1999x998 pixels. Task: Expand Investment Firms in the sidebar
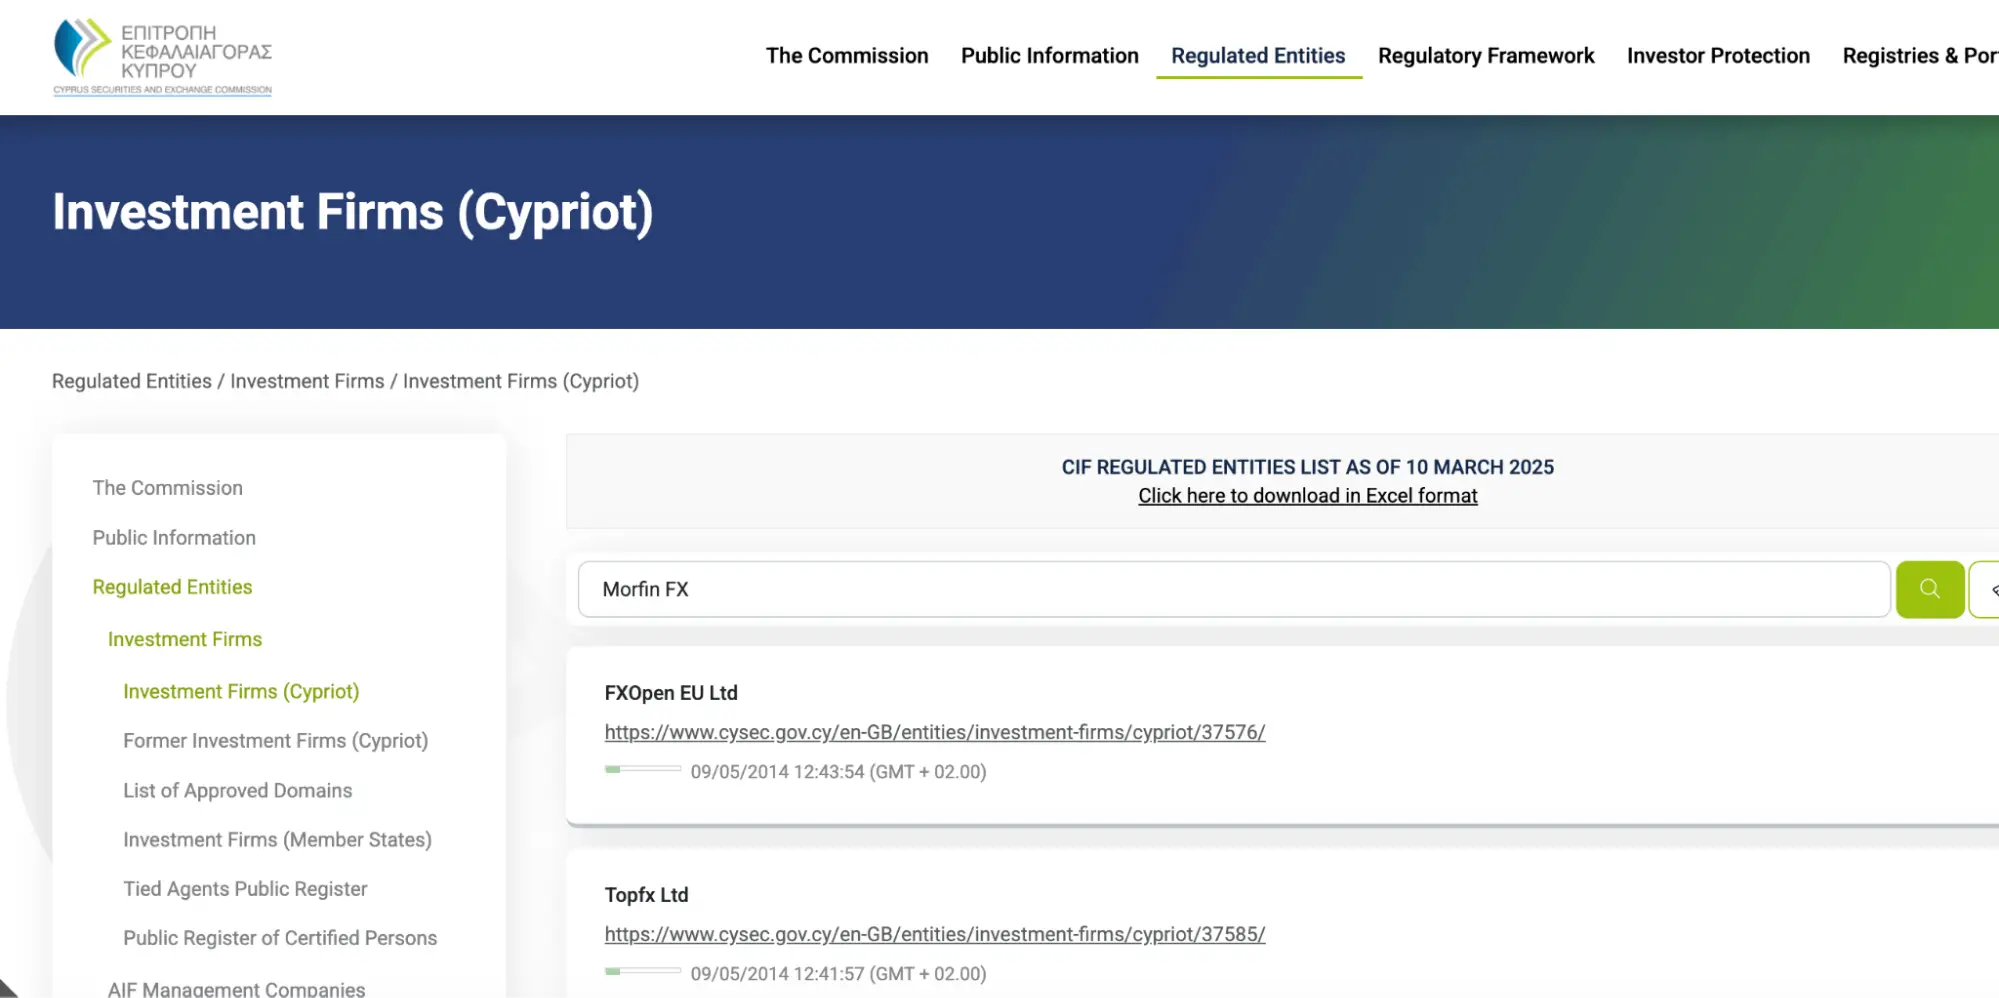point(184,639)
